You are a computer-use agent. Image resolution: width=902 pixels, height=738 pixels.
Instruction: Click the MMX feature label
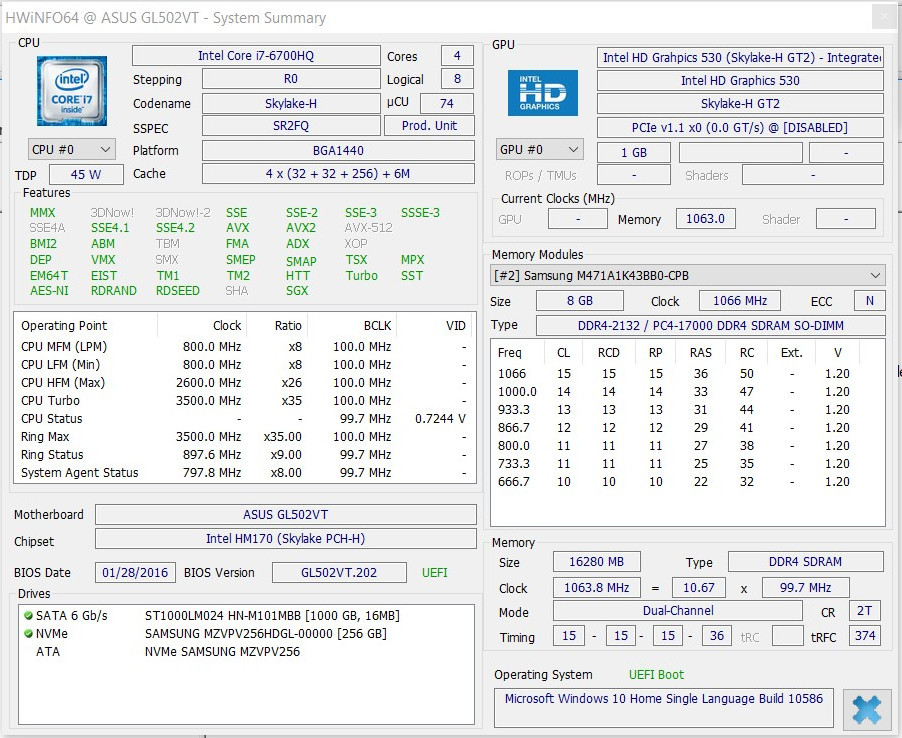[43, 213]
